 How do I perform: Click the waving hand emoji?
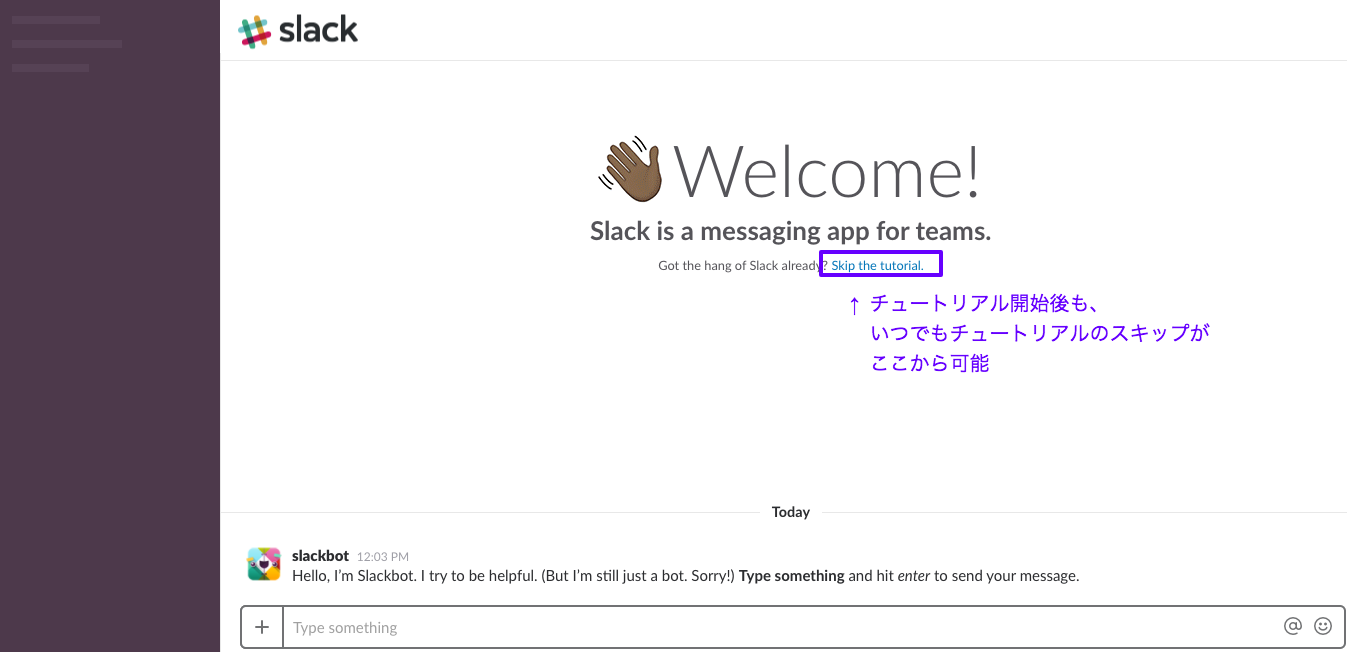pyautogui.click(x=631, y=169)
